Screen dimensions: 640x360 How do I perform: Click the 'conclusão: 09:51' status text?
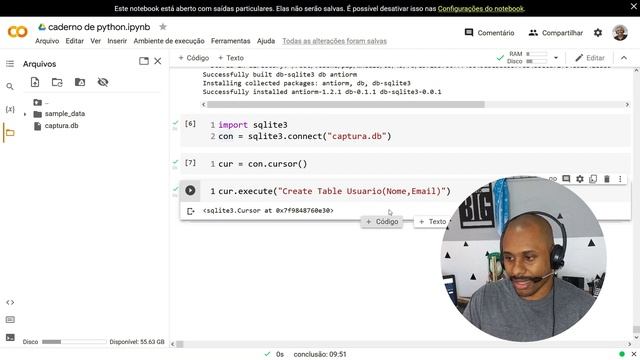320,354
